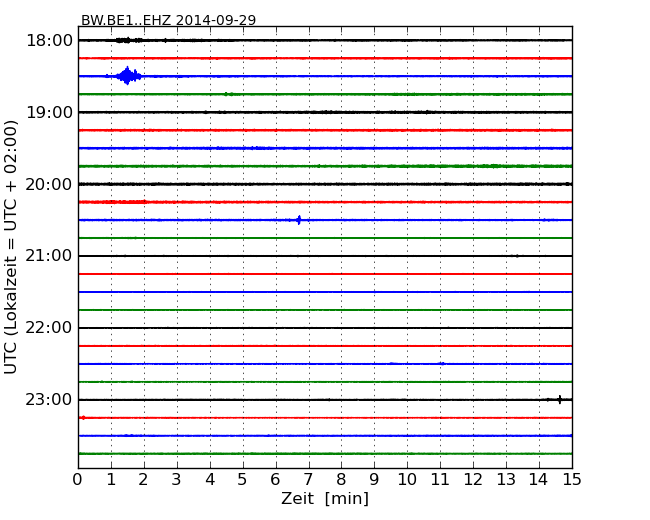
Task: Click the x-axis tick label 7
Action: coord(308,480)
